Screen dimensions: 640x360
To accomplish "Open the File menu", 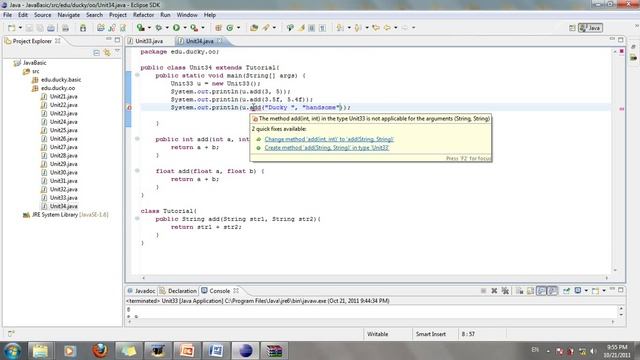I will [x=7, y=15].
